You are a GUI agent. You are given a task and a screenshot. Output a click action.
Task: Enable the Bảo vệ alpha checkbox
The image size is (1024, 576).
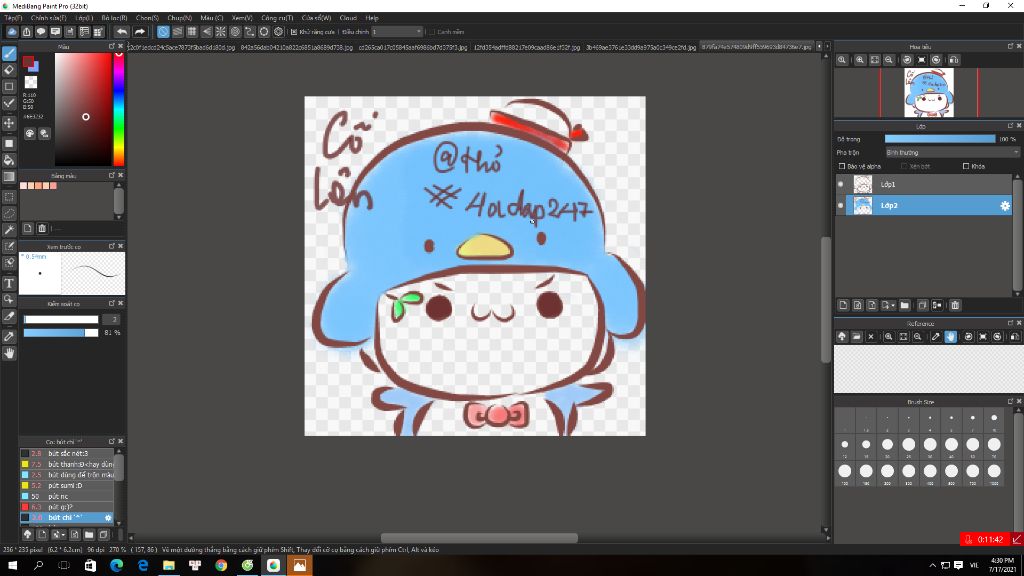pos(842,167)
